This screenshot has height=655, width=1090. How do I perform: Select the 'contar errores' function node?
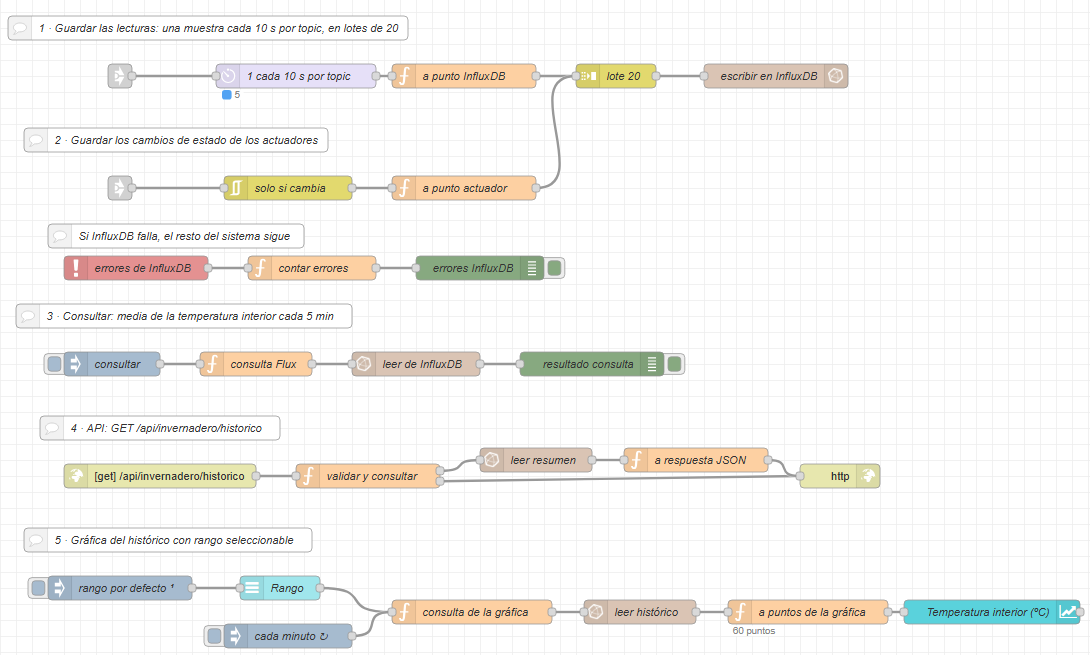click(312, 268)
